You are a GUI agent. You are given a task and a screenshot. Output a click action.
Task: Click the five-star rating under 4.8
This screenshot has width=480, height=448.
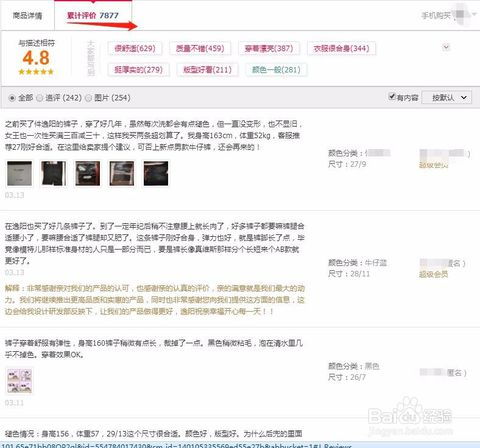tap(36, 72)
